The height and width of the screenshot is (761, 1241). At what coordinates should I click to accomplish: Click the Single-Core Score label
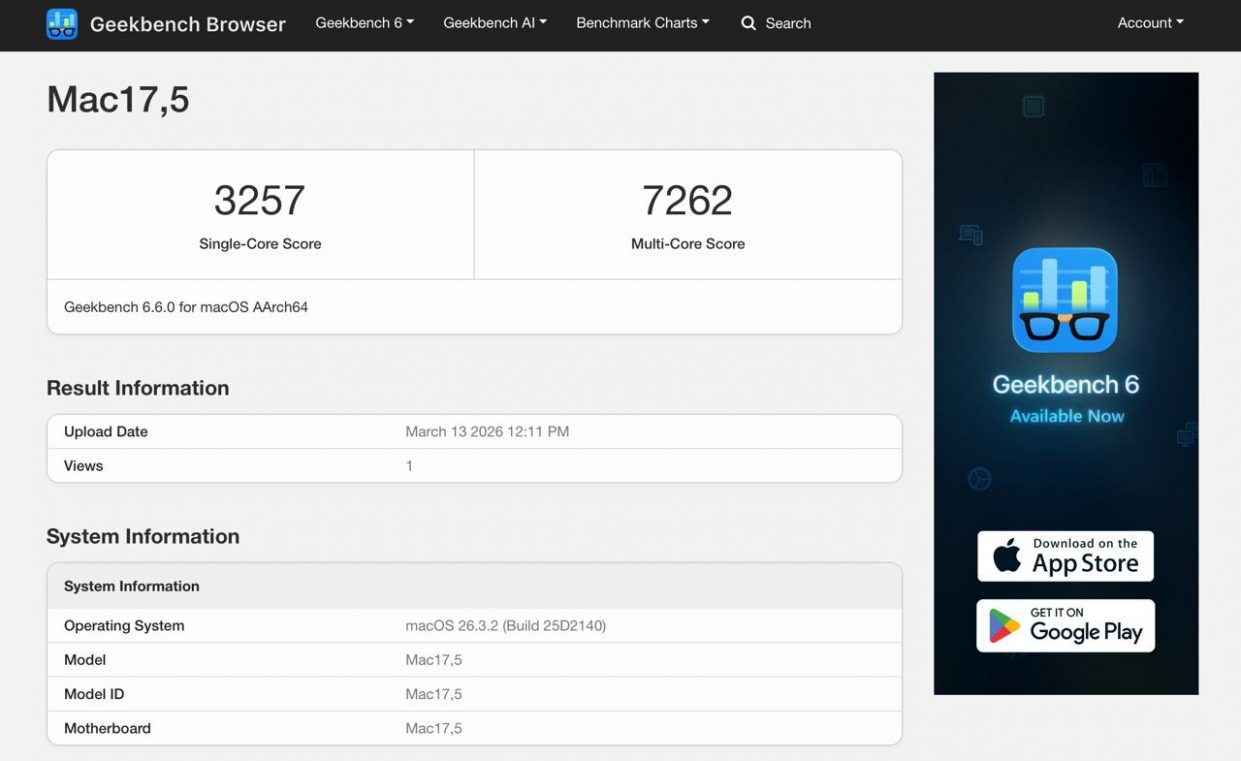(x=260, y=243)
